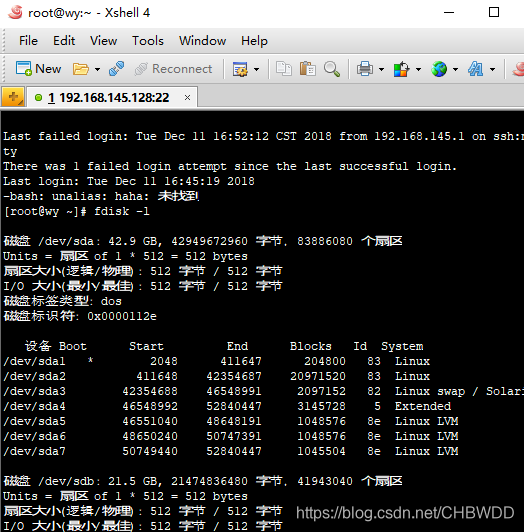Click the color scheme icon
The height and width of the screenshot is (532, 524).
click(401, 69)
